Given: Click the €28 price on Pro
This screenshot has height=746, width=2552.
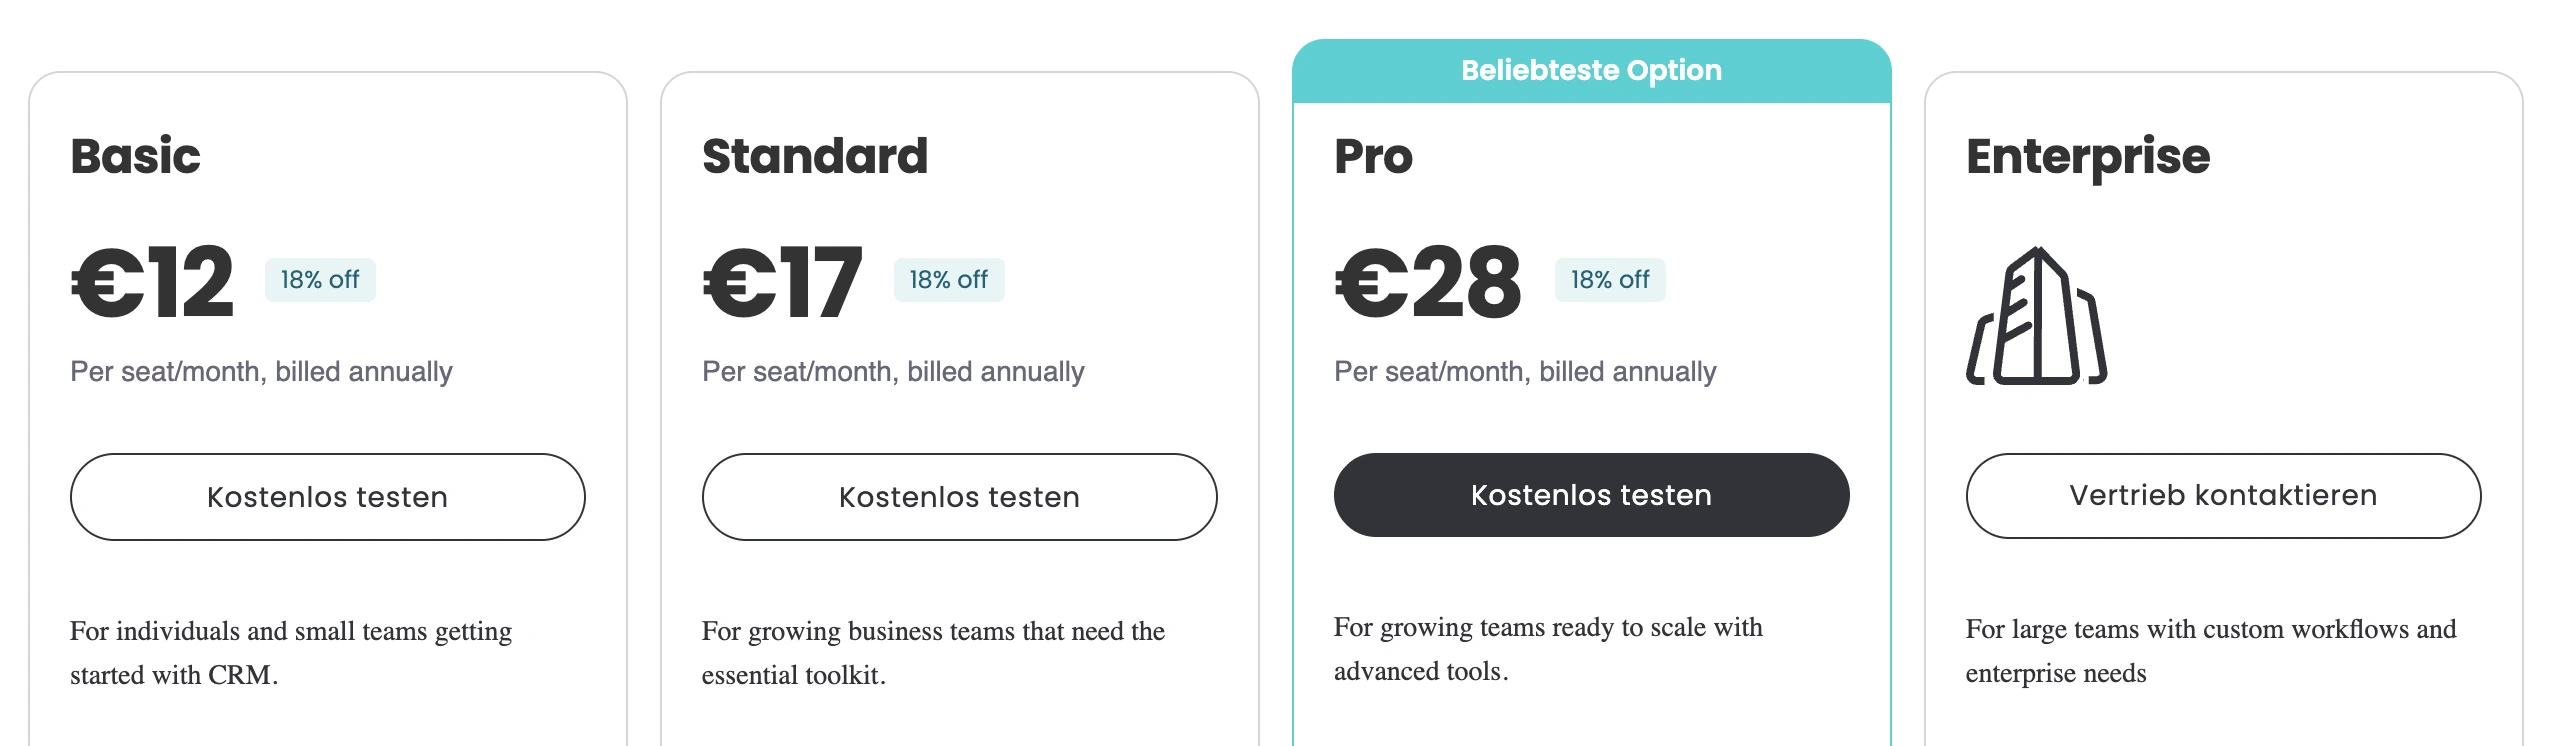Looking at the screenshot, I should 1427,283.
